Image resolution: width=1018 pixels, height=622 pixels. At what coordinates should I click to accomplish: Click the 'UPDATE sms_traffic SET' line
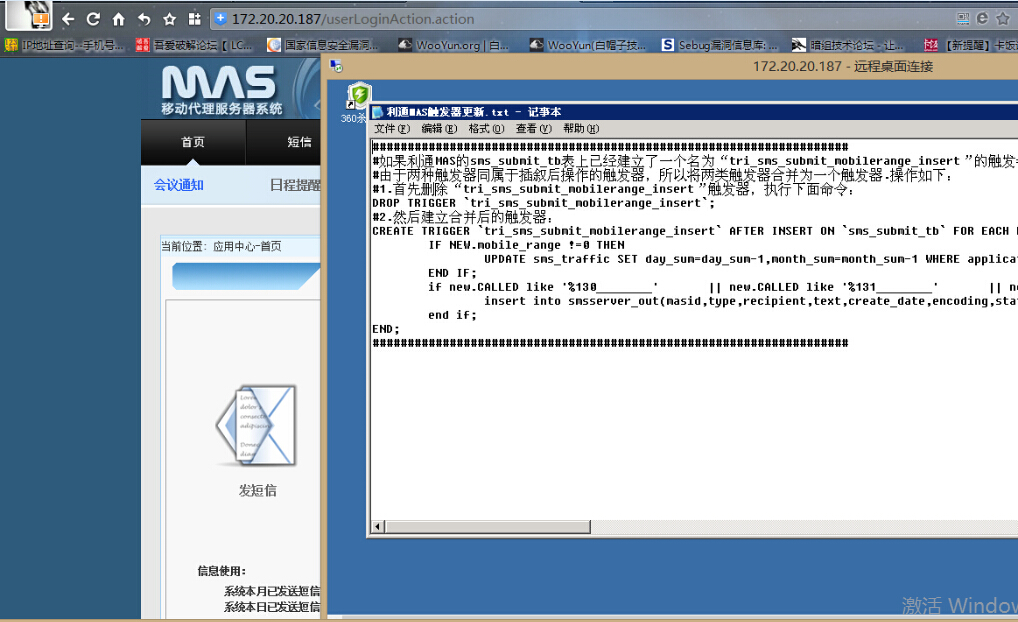coord(751,259)
